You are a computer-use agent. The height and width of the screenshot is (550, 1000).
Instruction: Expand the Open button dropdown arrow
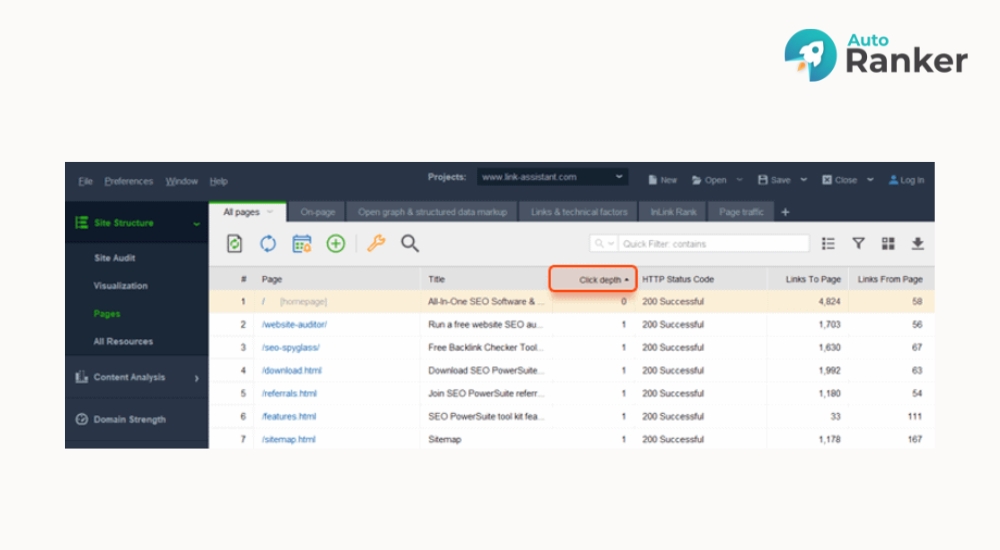pyautogui.click(x=740, y=180)
